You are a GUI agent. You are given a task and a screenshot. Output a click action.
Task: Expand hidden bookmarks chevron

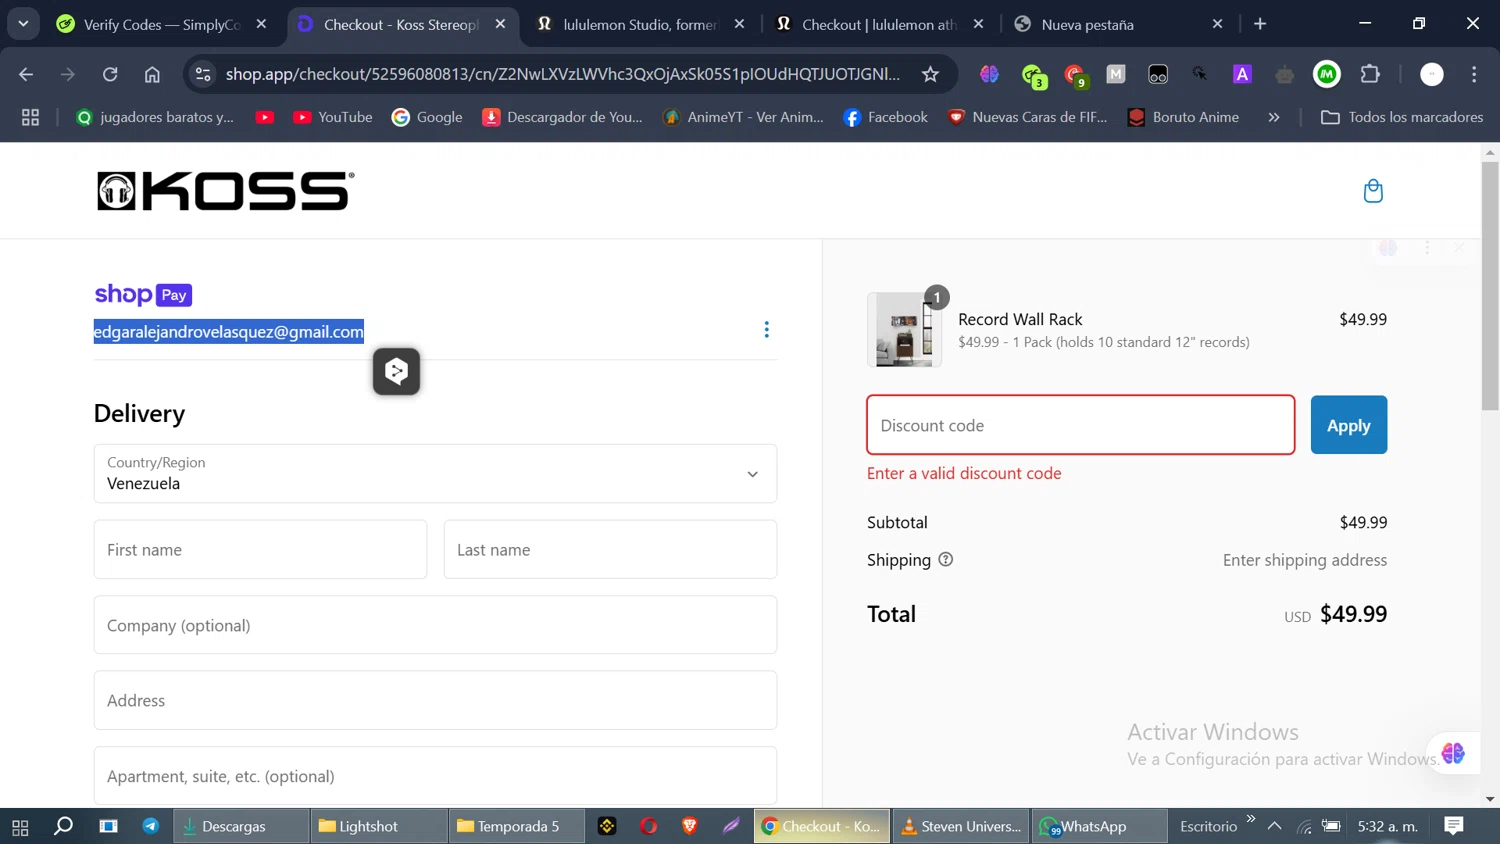1273,117
